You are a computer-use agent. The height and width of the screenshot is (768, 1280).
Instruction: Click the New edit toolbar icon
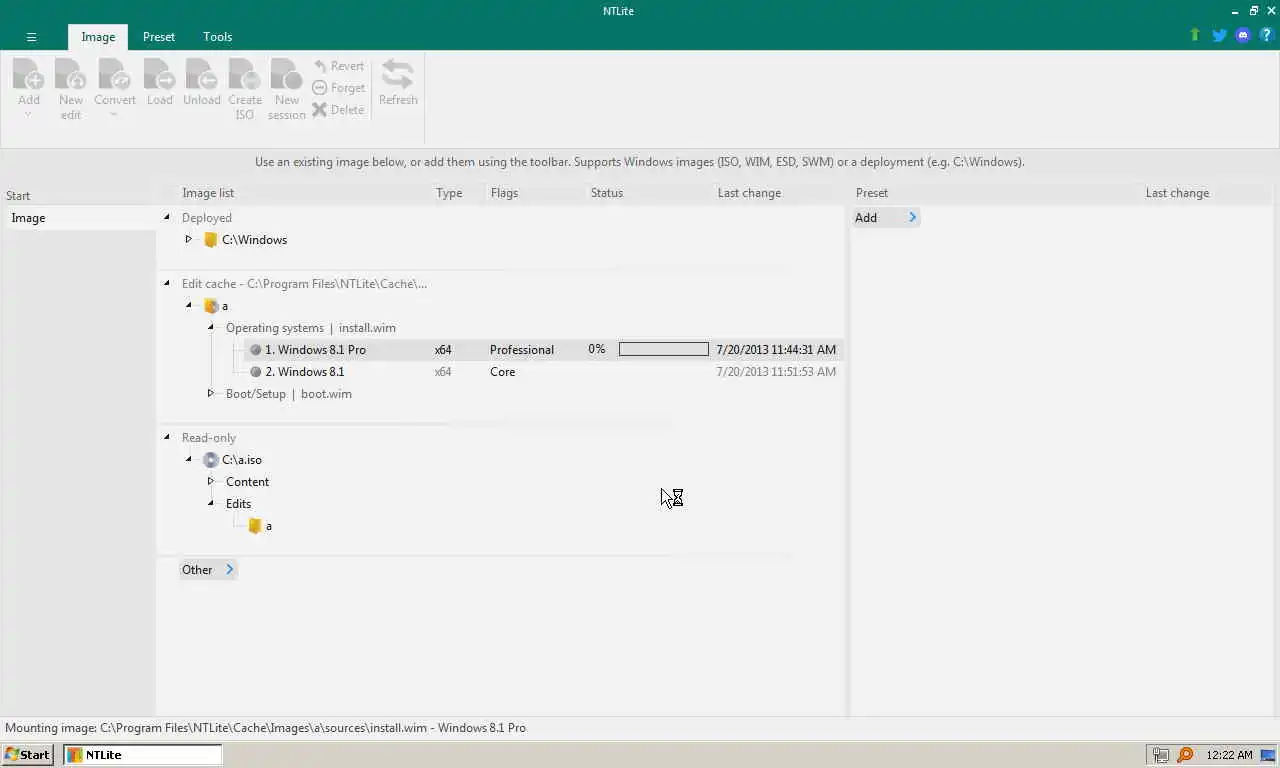[71, 75]
